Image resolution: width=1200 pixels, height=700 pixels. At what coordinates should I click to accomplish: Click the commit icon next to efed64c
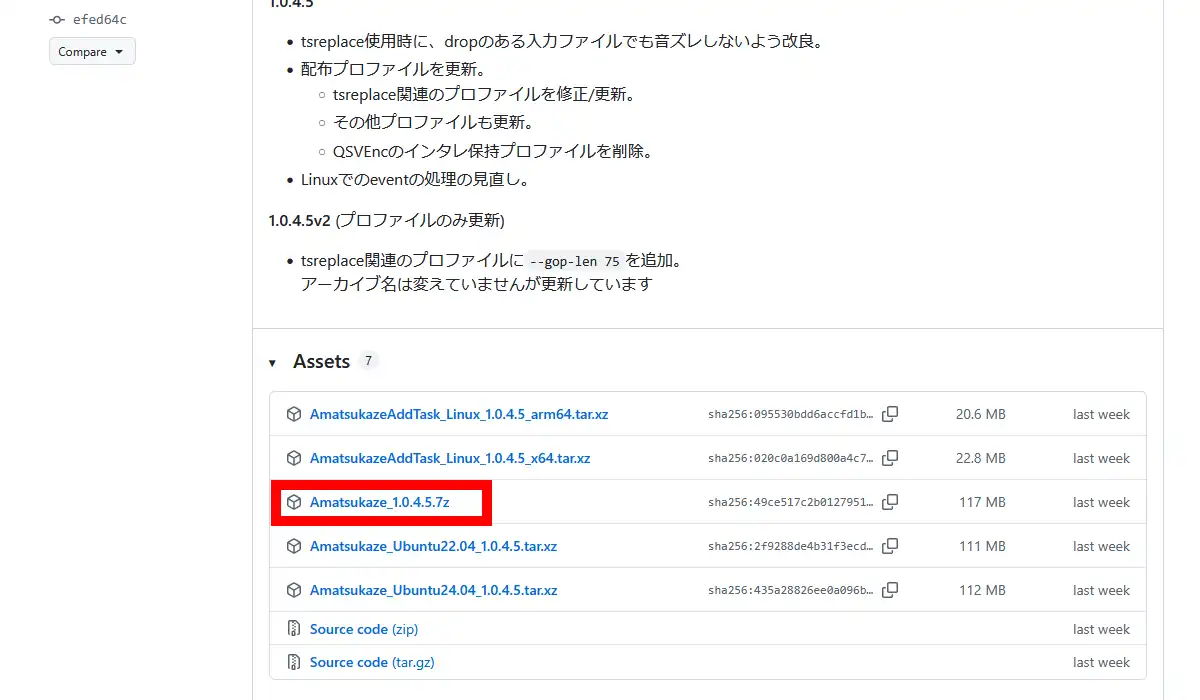(57, 19)
